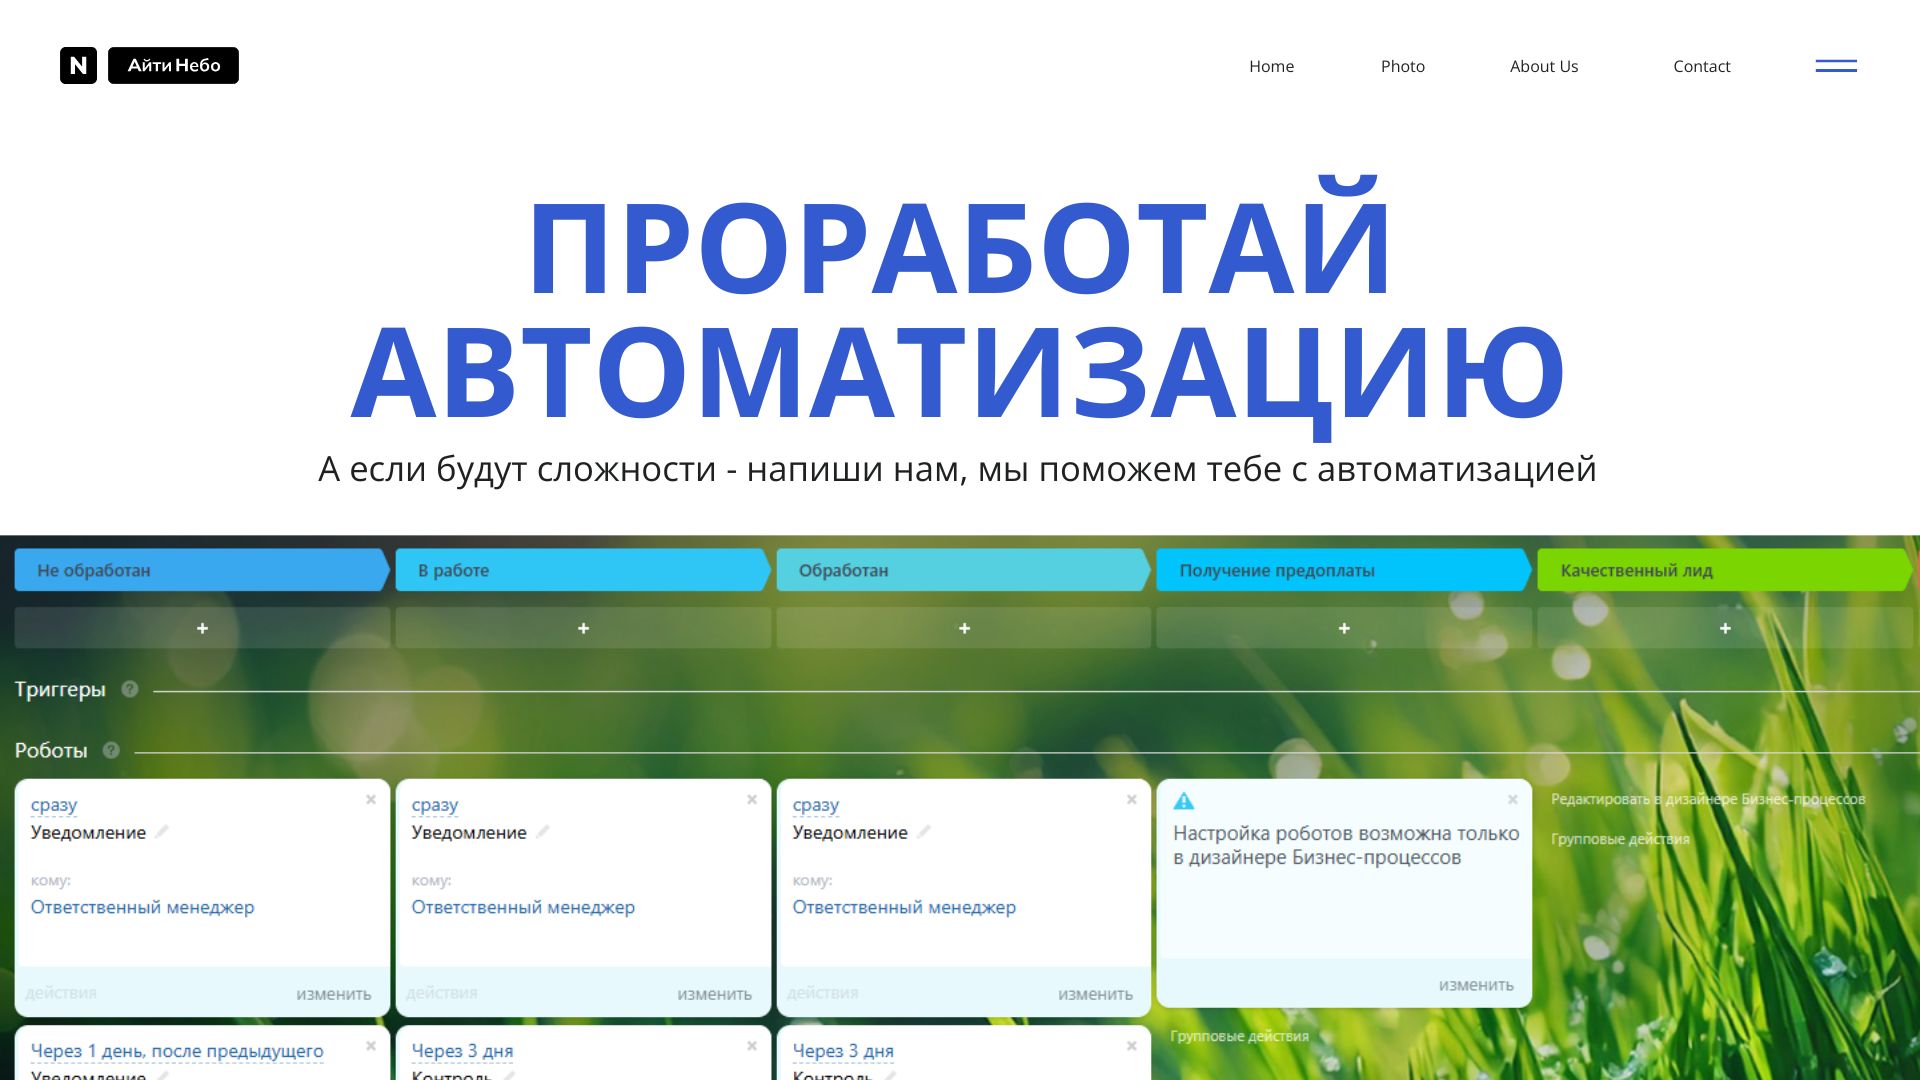The height and width of the screenshot is (1080, 1920).
Task: Click the black N logo icon
Action: 78,66
